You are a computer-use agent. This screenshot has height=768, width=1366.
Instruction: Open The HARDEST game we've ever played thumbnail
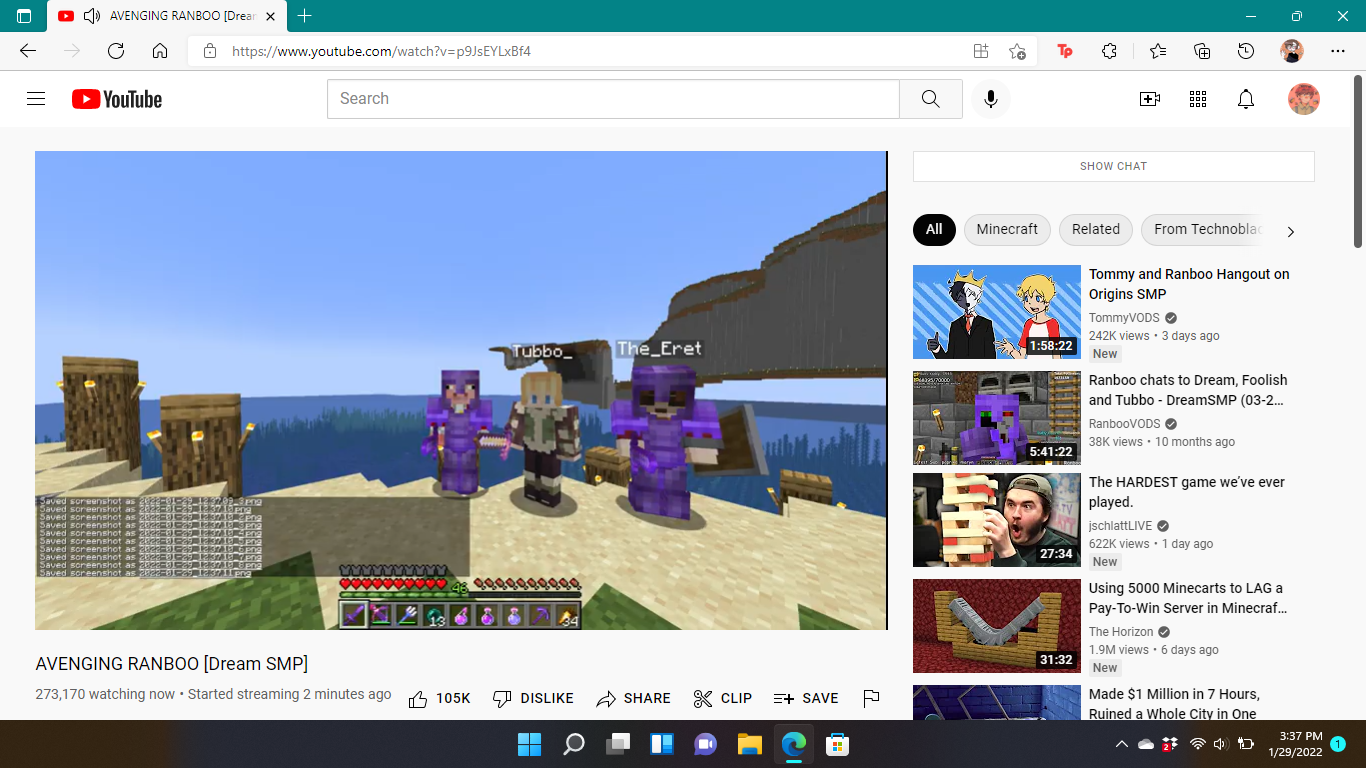point(997,520)
